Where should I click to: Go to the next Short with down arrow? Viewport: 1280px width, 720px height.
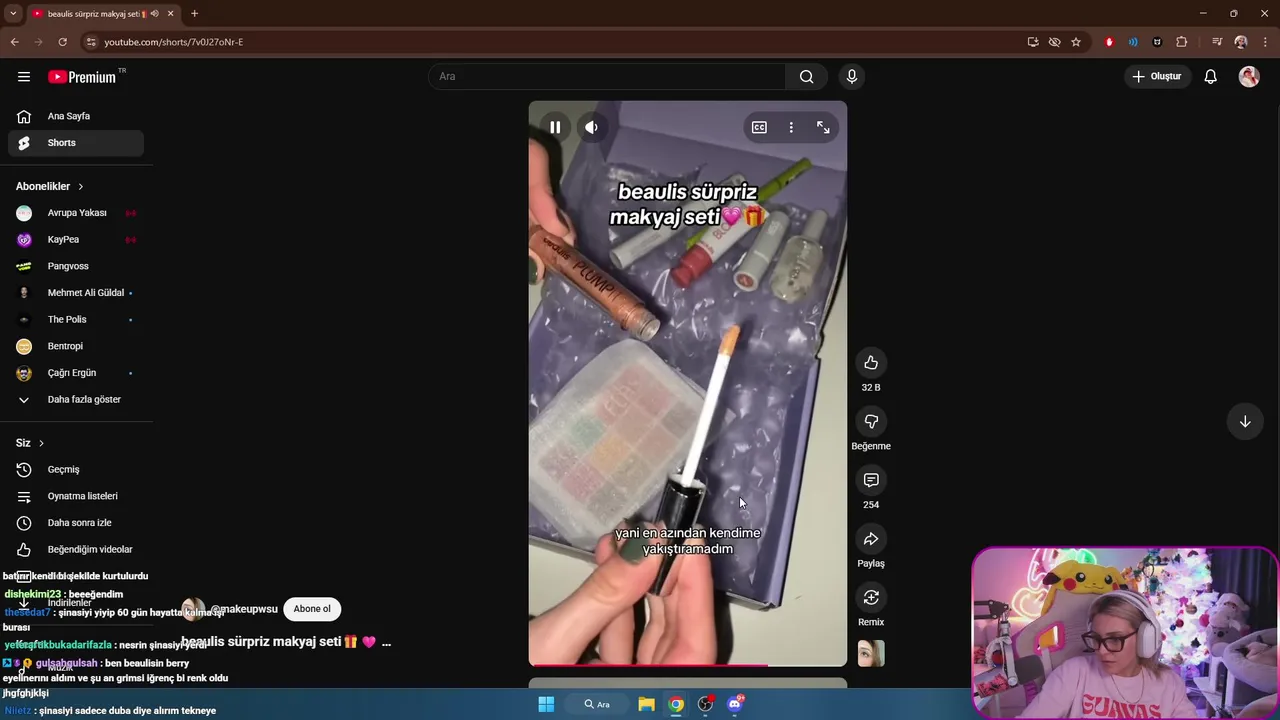[1245, 422]
